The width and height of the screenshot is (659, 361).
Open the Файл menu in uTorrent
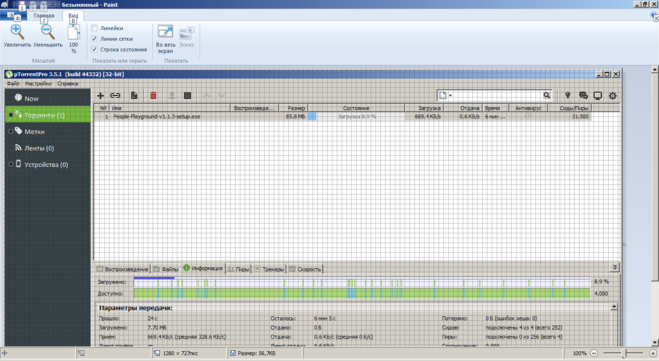(x=13, y=84)
